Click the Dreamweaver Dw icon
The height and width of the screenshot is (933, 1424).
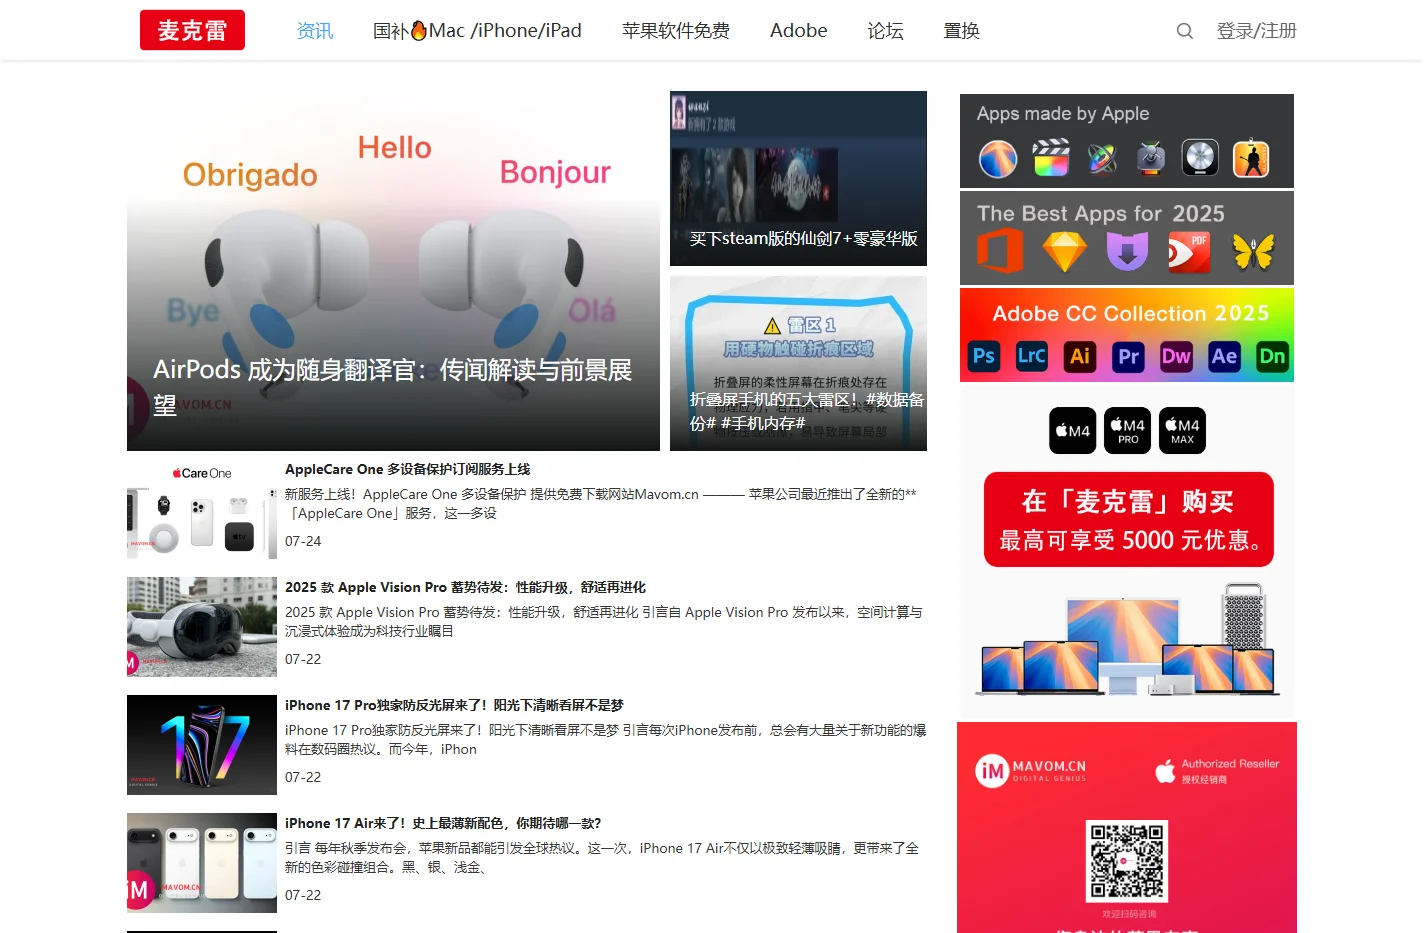pyautogui.click(x=1176, y=357)
